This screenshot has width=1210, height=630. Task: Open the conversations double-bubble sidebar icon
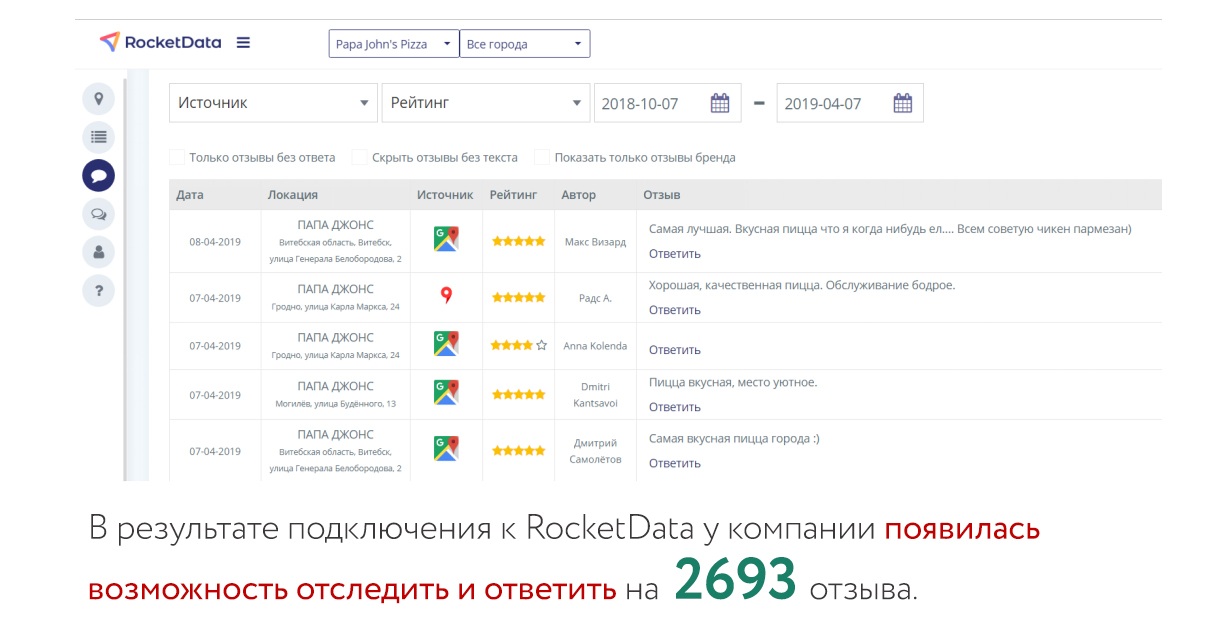coord(98,214)
